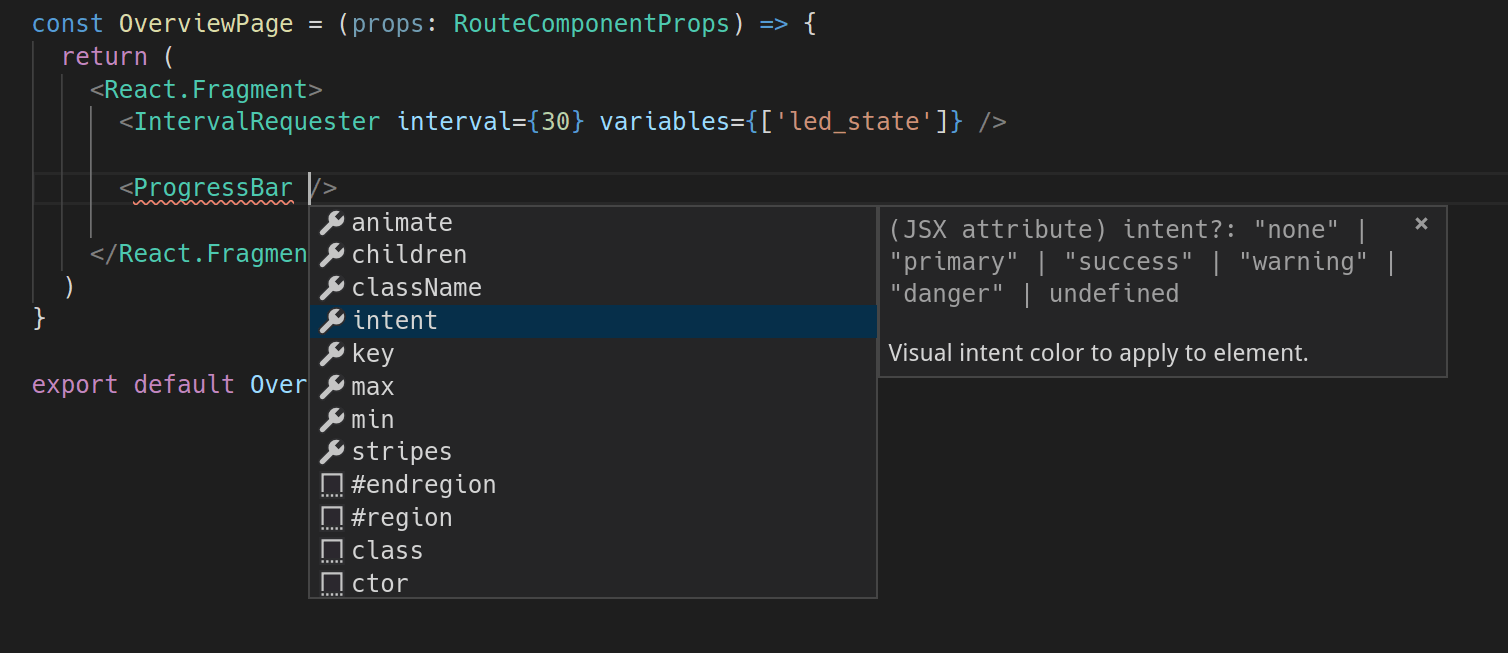Click the ProgressBar tag with error underline
This screenshot has width=1508, height=653.
pyautogui.click(x=213, y=188)
